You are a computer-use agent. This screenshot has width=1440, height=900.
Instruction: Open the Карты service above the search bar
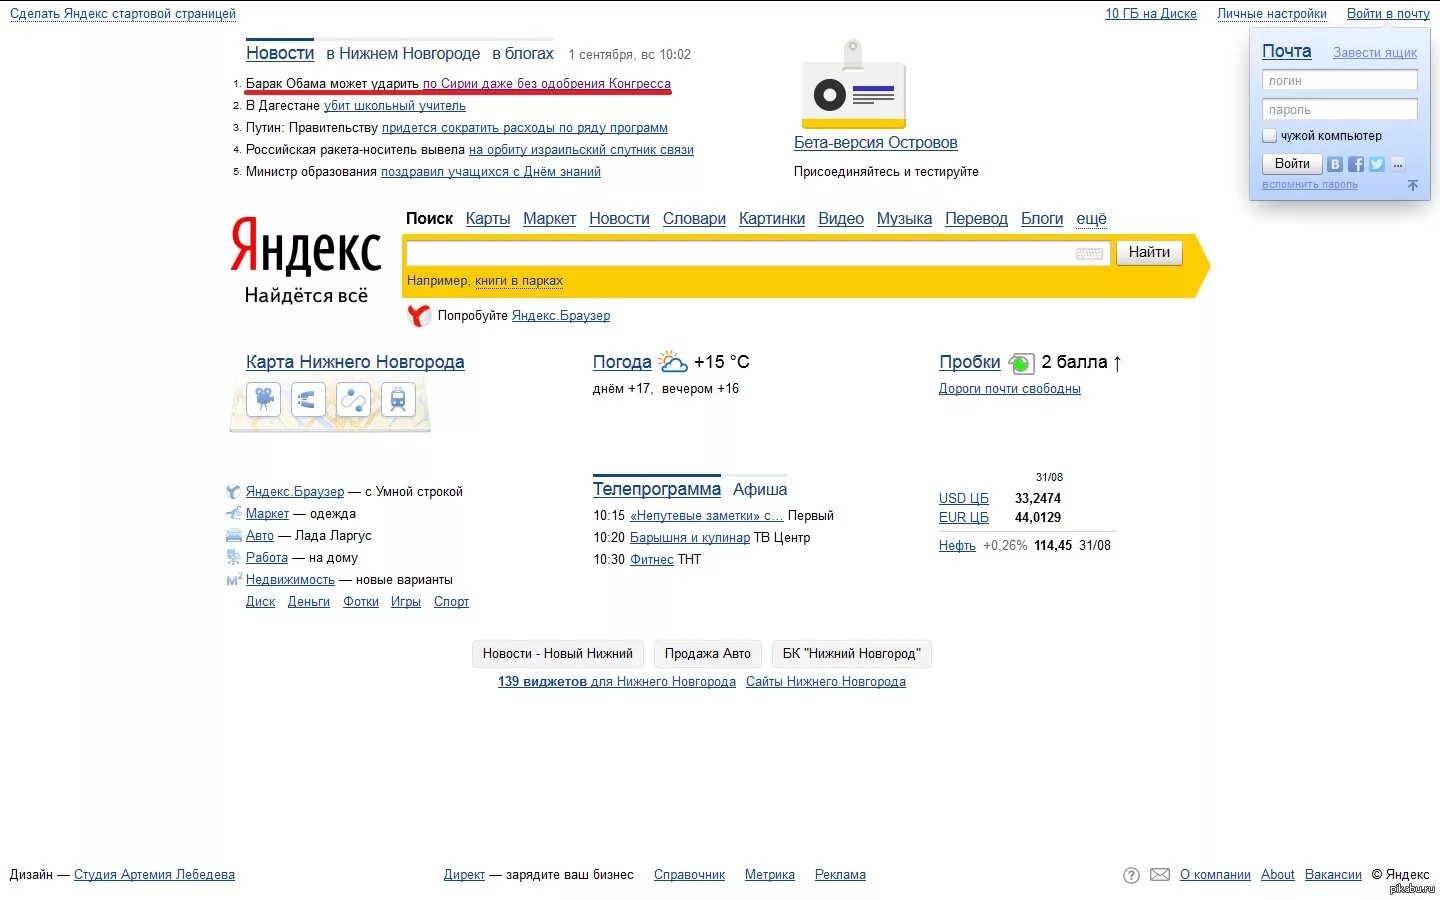tap(488, 219)
